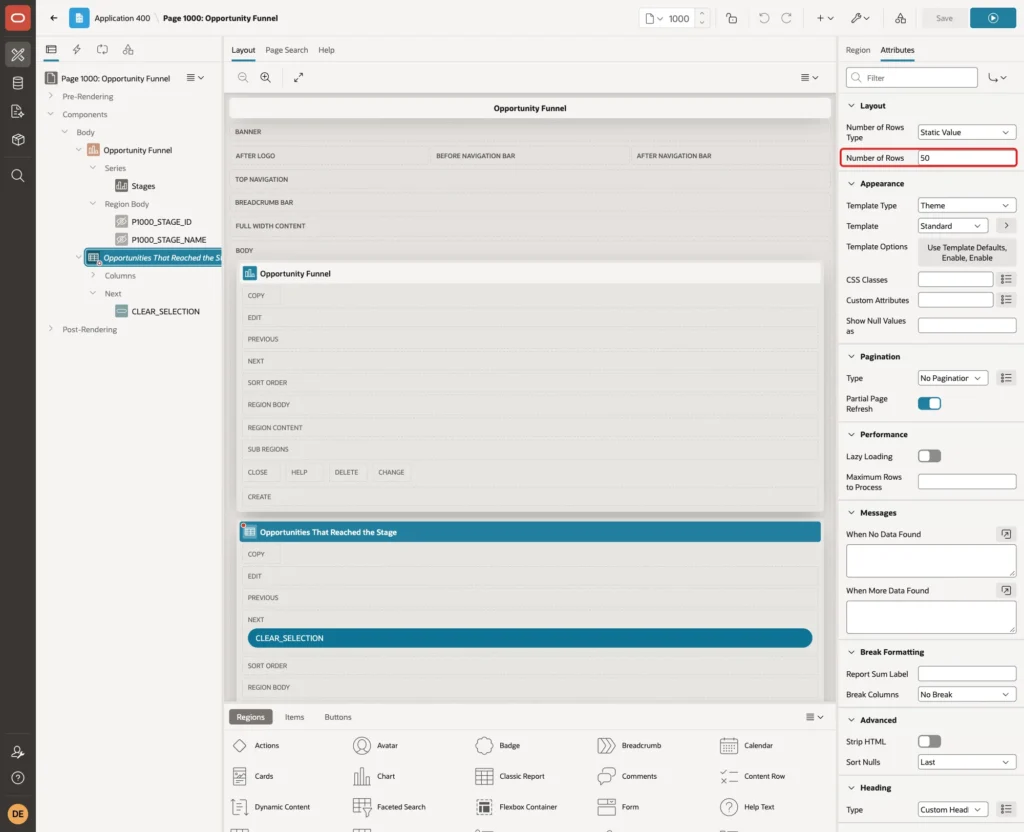This screenshot has width=1024, height=832.
Task: Collapse the Layout section
Action: click(x=851, y=106)
